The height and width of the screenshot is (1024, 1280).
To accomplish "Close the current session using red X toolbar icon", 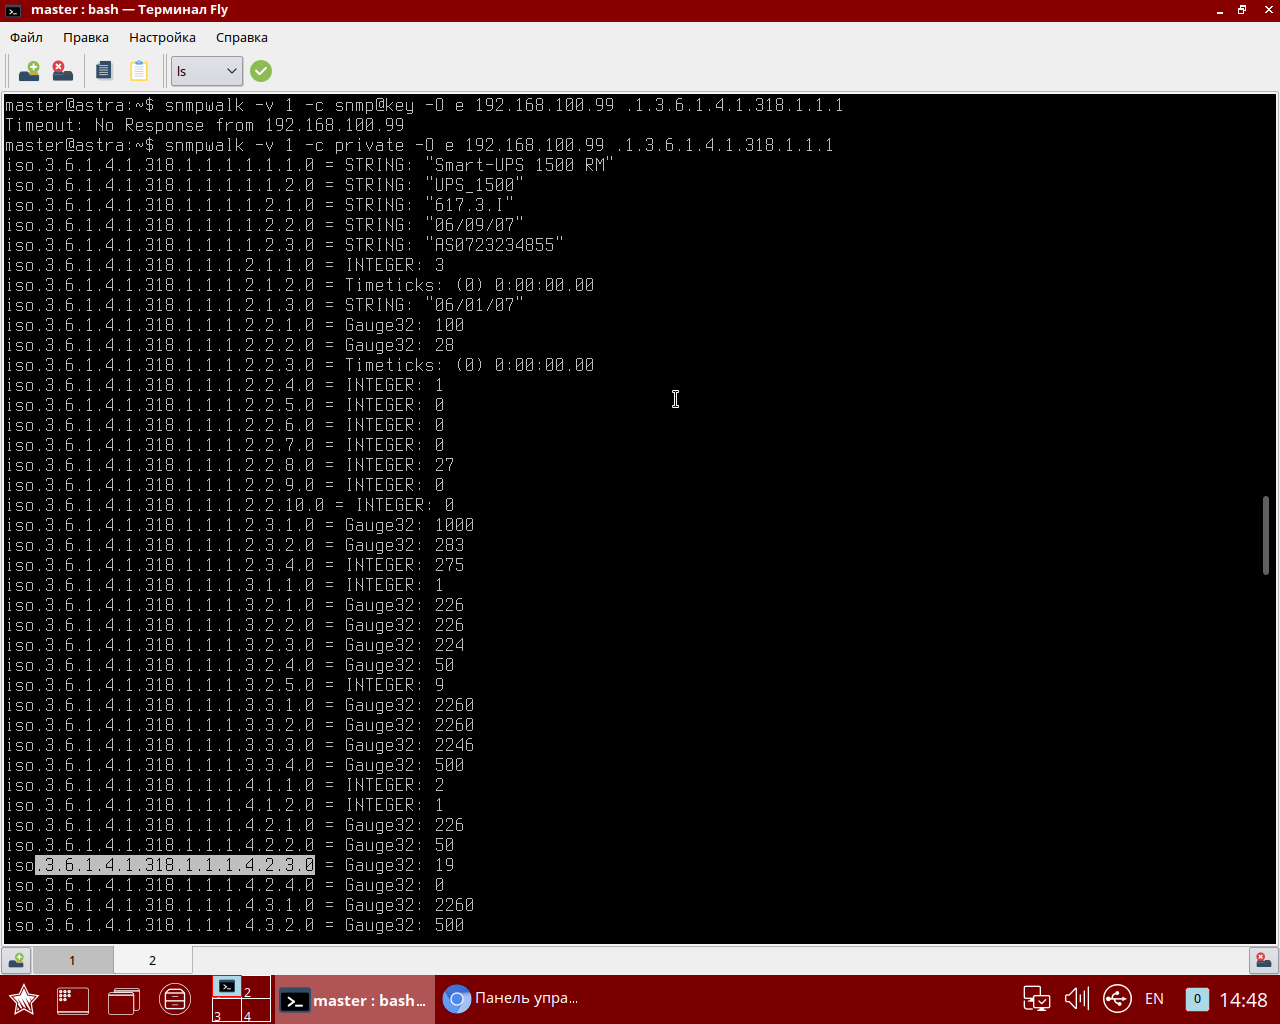I will coord(60,71).
